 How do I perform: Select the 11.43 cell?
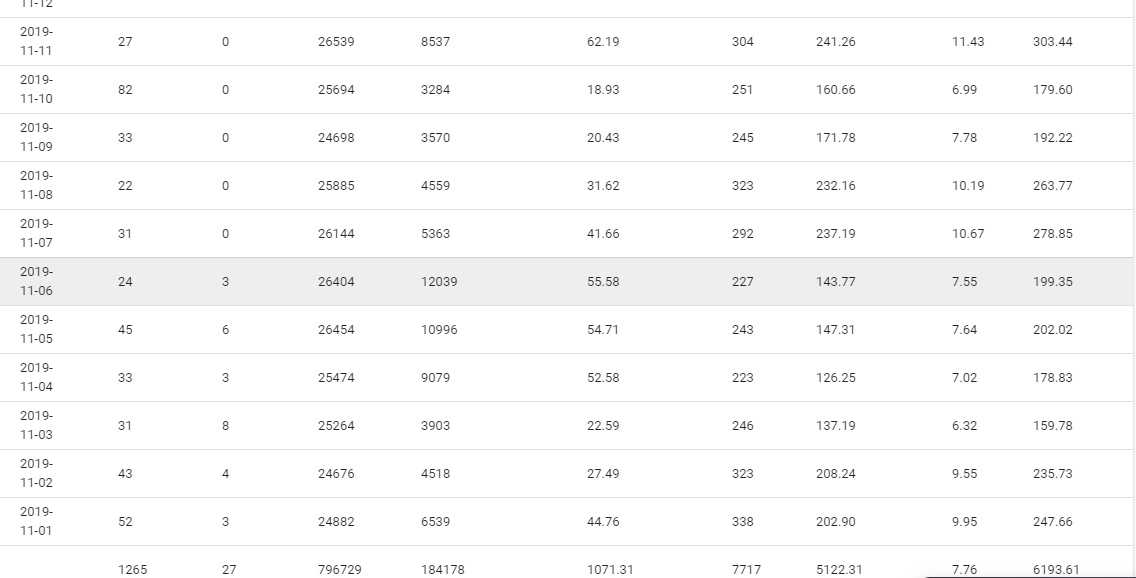(968, 42)
